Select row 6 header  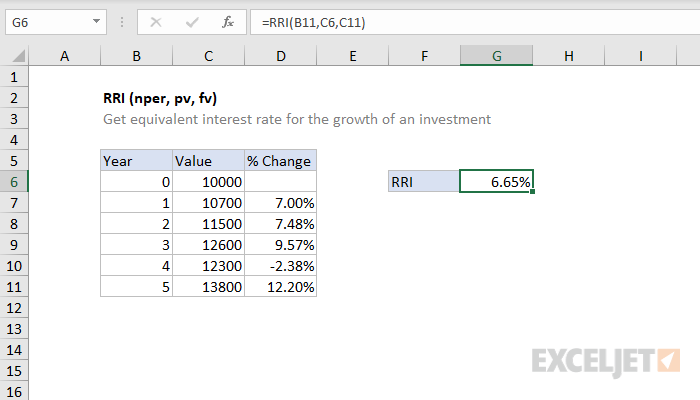(x=14, y=182)
